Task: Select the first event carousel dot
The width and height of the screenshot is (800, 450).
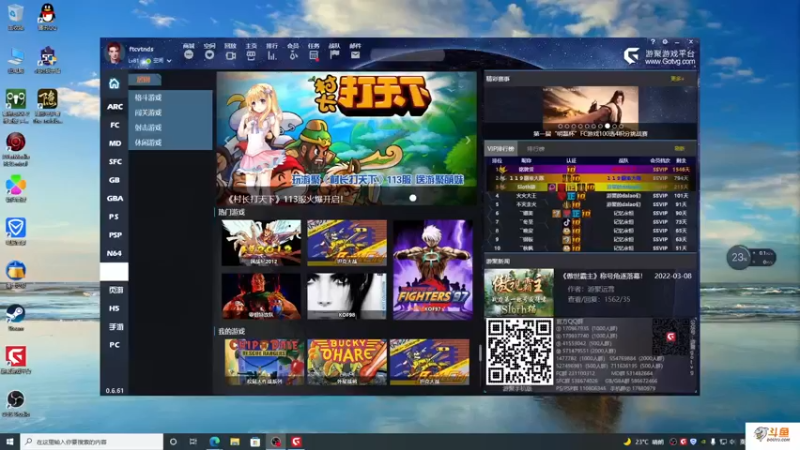Action: pyautogui.click(x=560, y=126)
